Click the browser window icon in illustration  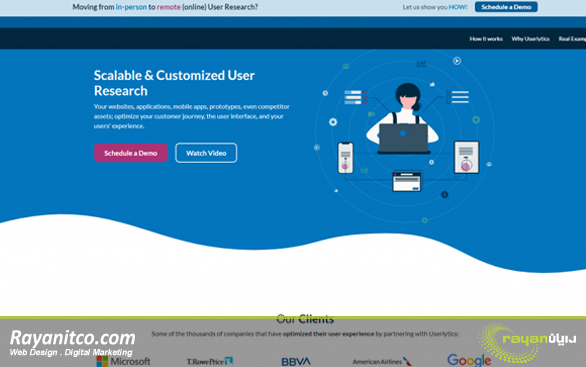tap(407, 182)
